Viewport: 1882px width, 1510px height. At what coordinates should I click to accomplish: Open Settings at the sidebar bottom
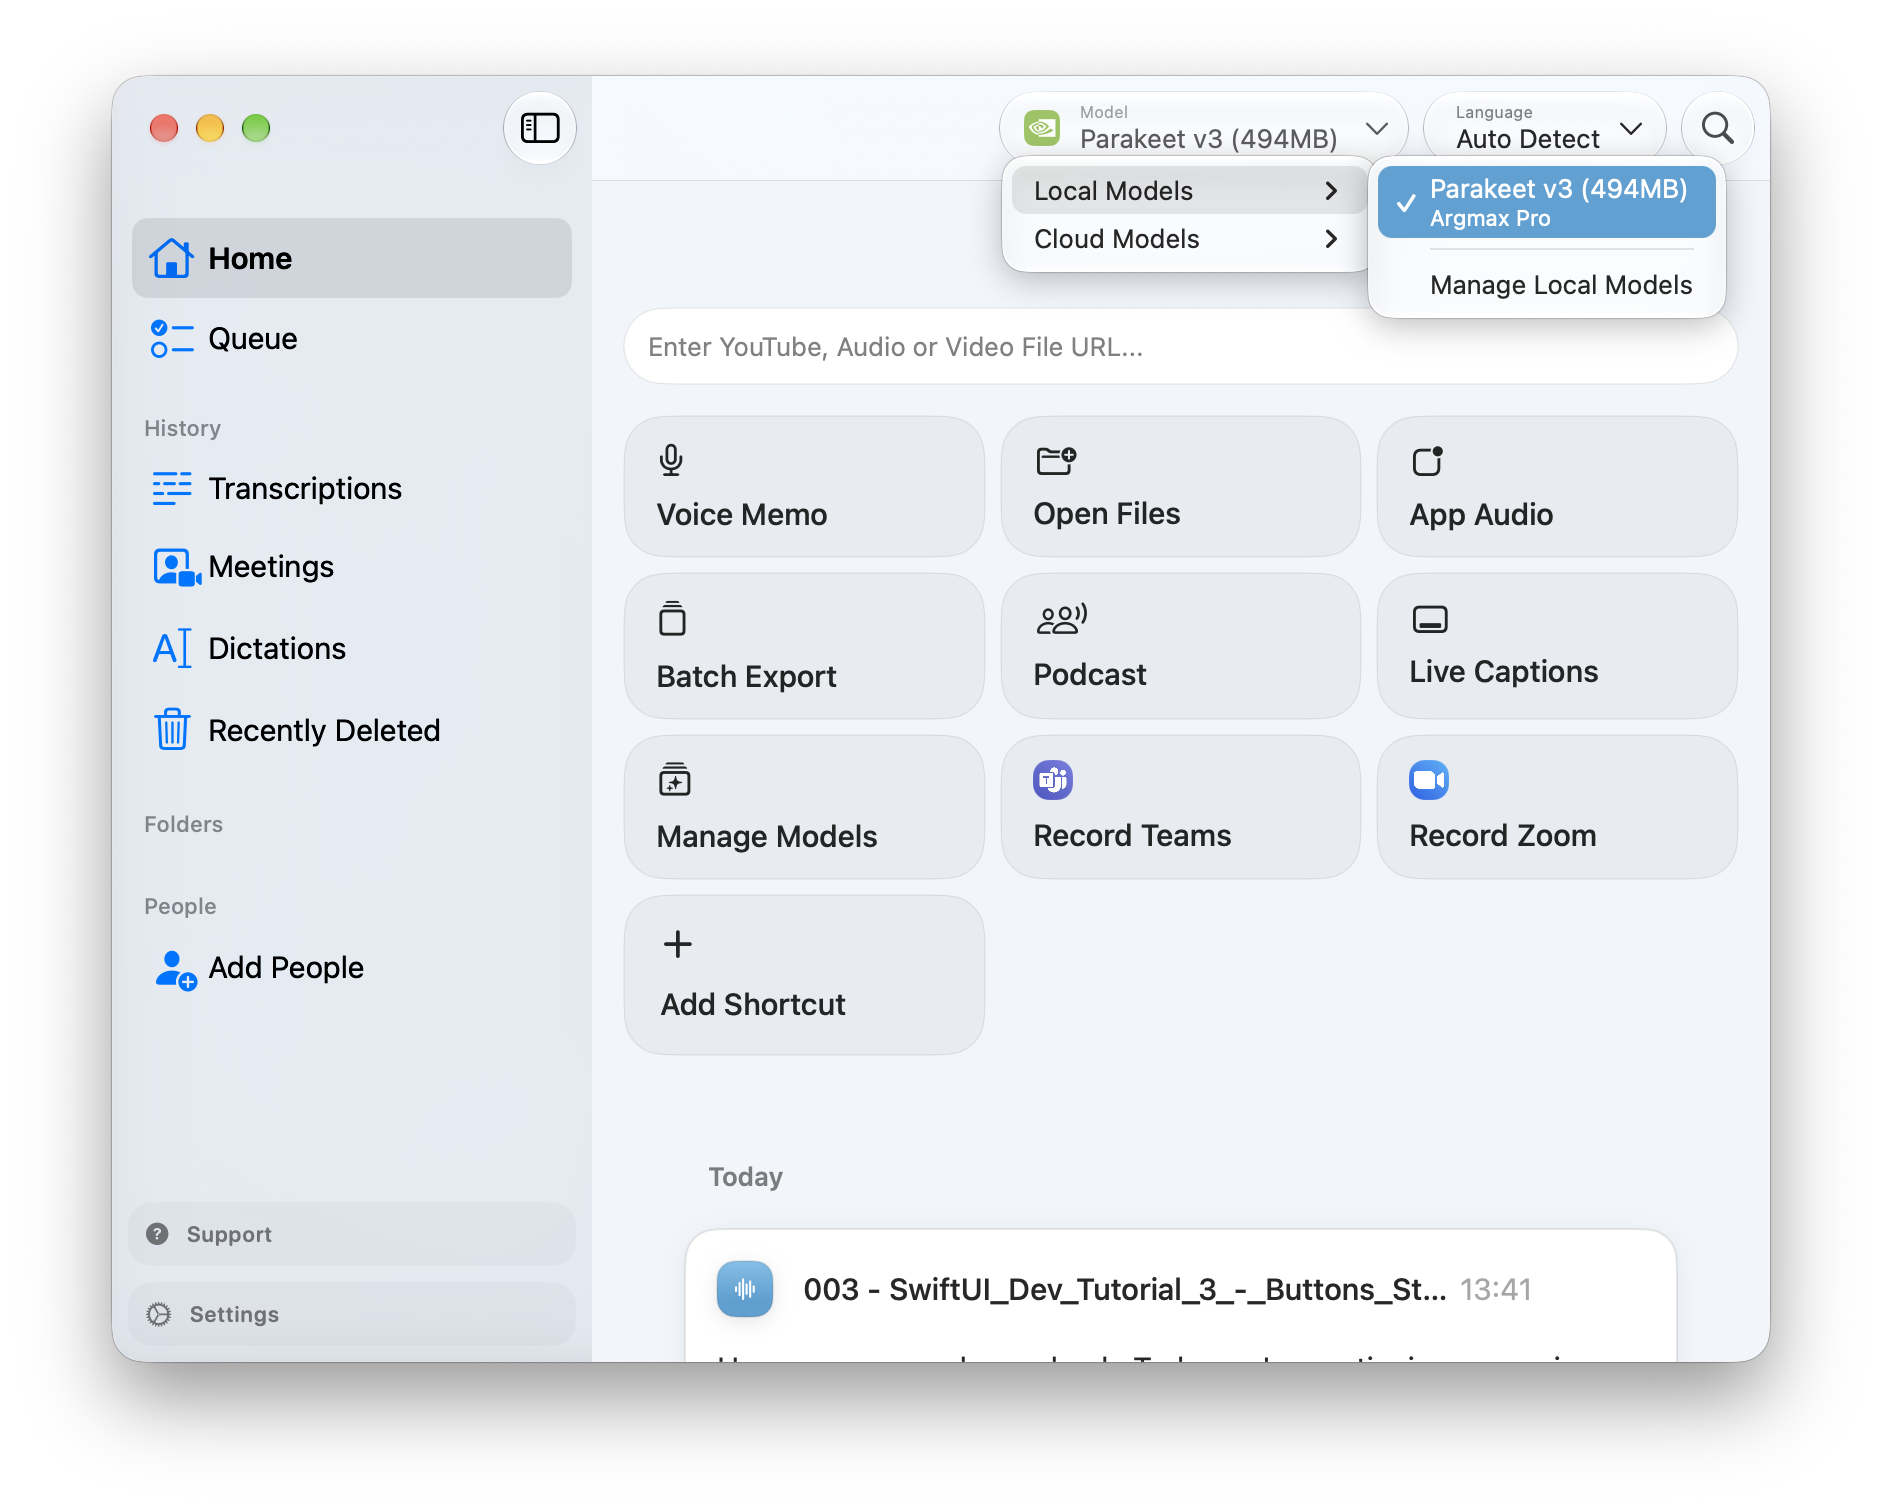[x=352, y=1314]
